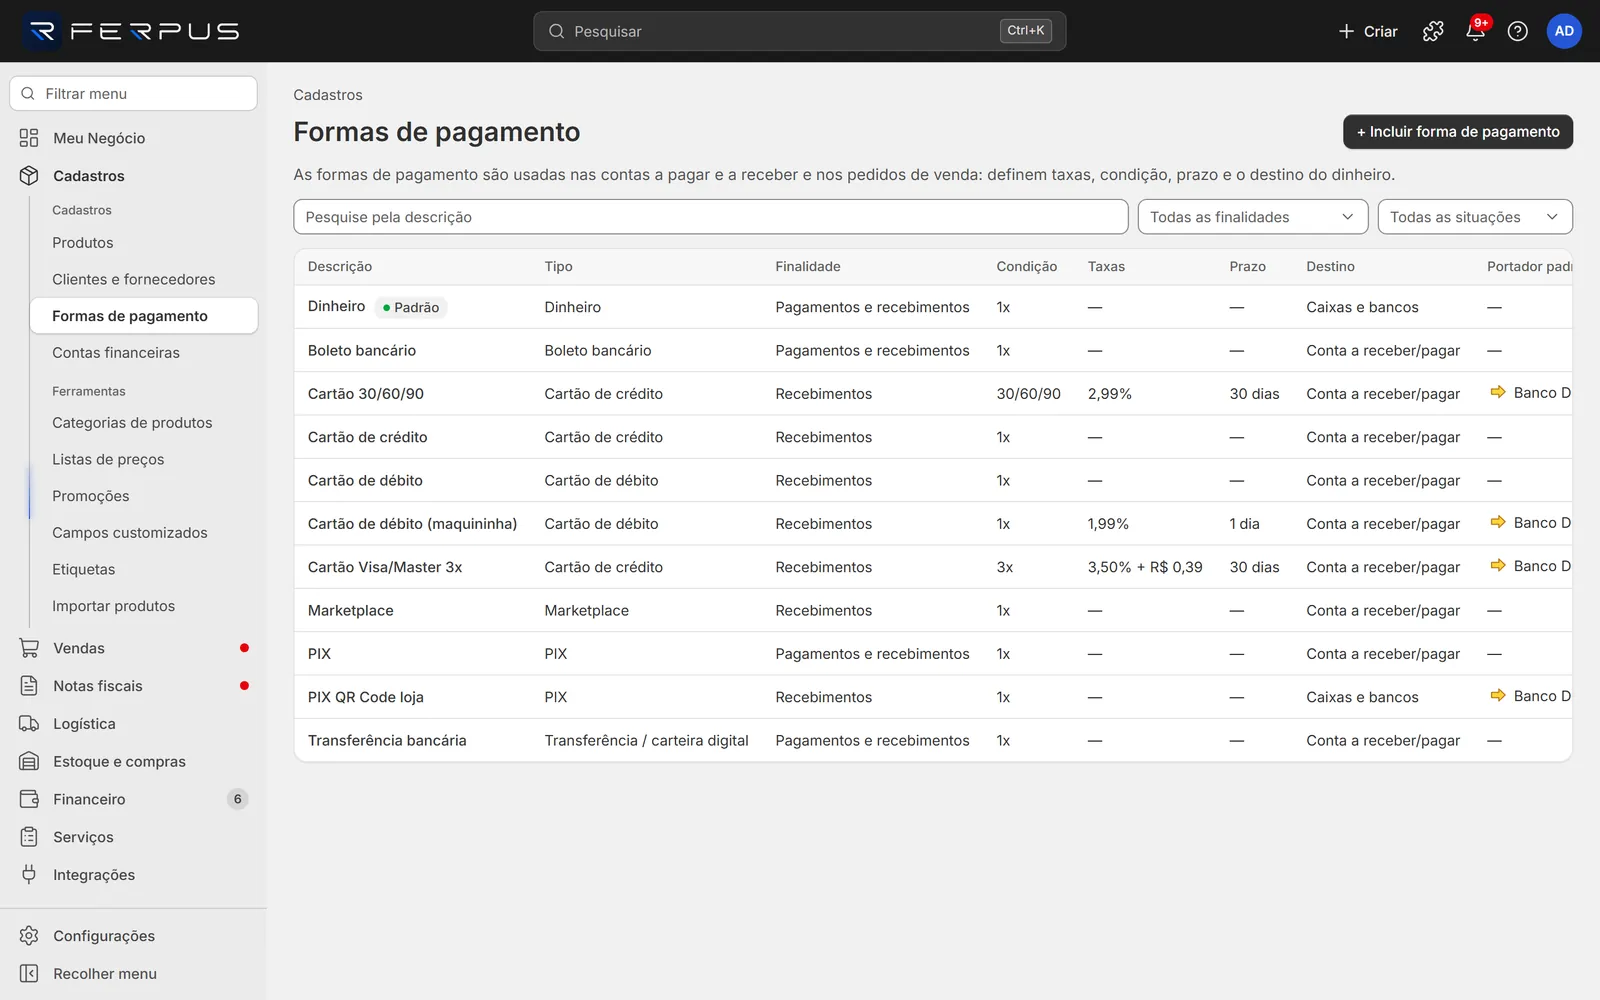The height and width of the screenshot is (1000, 1600).
Task: Click the Ferpus logo in header
Action: [132, 31]
